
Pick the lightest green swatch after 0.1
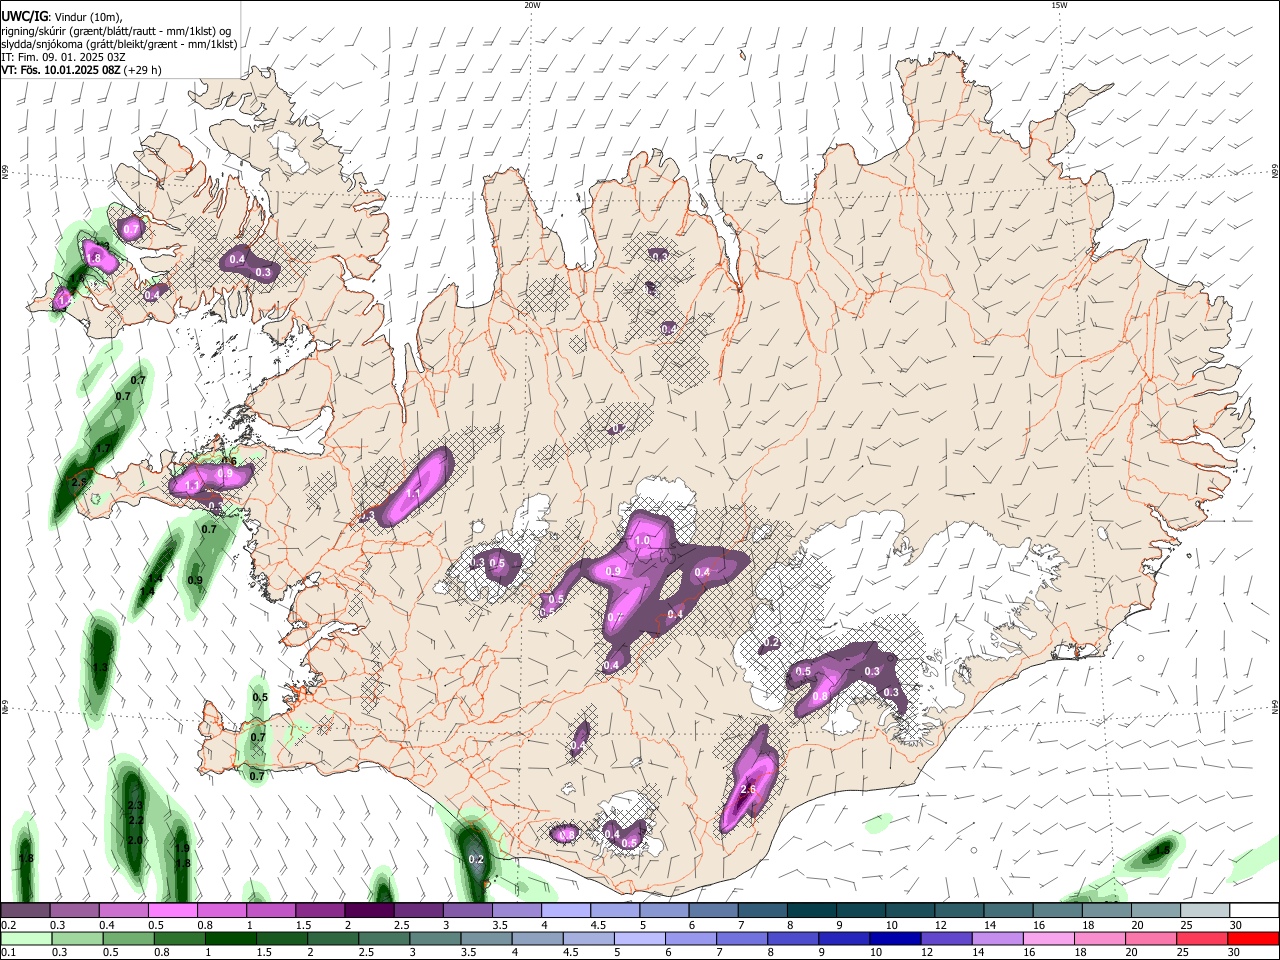26,938
